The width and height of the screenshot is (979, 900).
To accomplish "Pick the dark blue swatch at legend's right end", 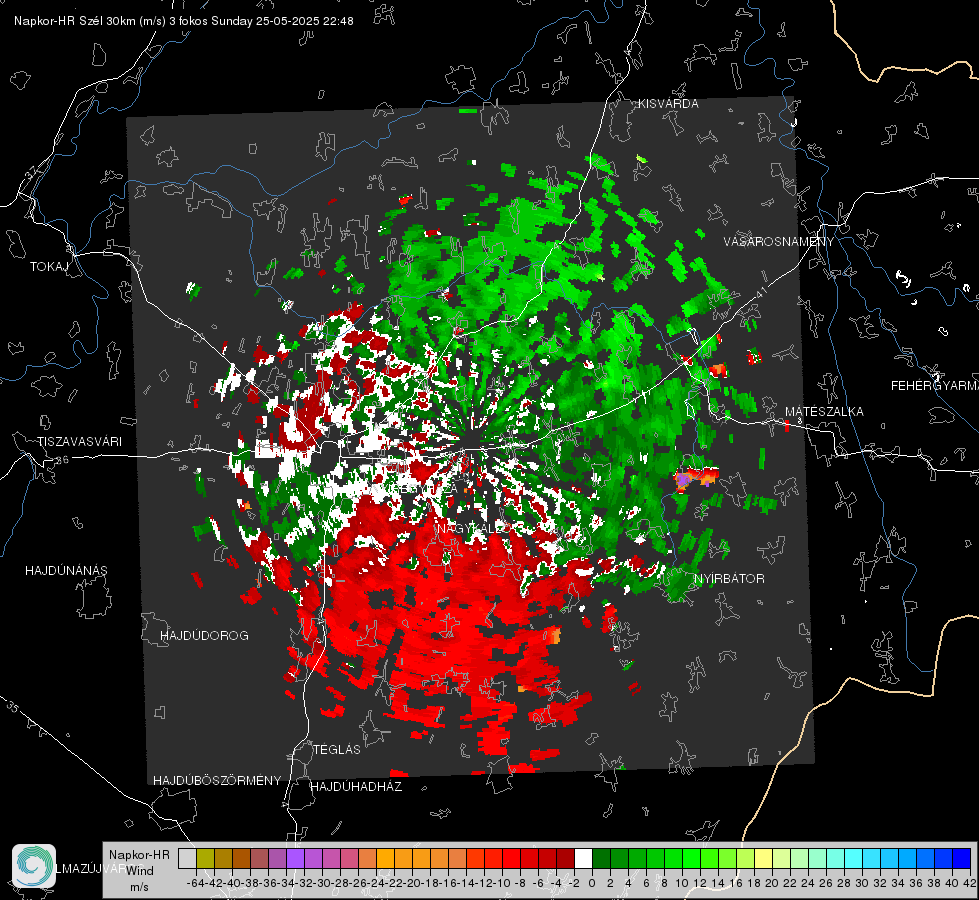I will pos(962,858).
